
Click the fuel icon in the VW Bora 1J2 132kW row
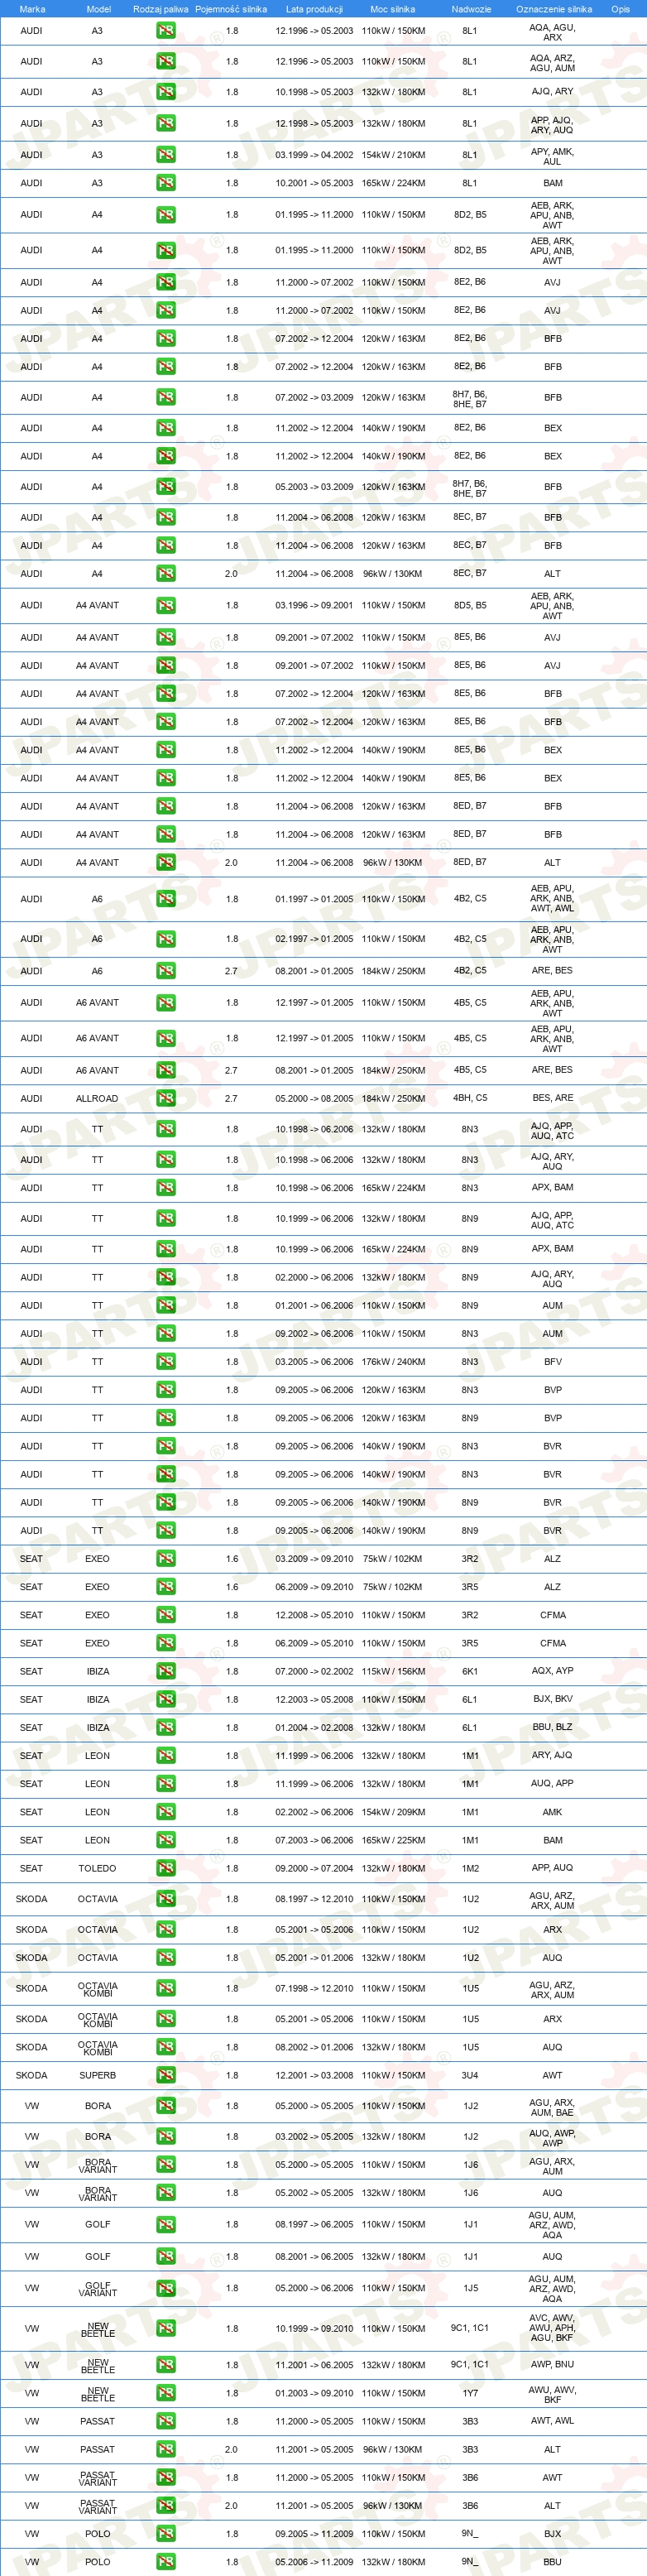(166, 2136)
